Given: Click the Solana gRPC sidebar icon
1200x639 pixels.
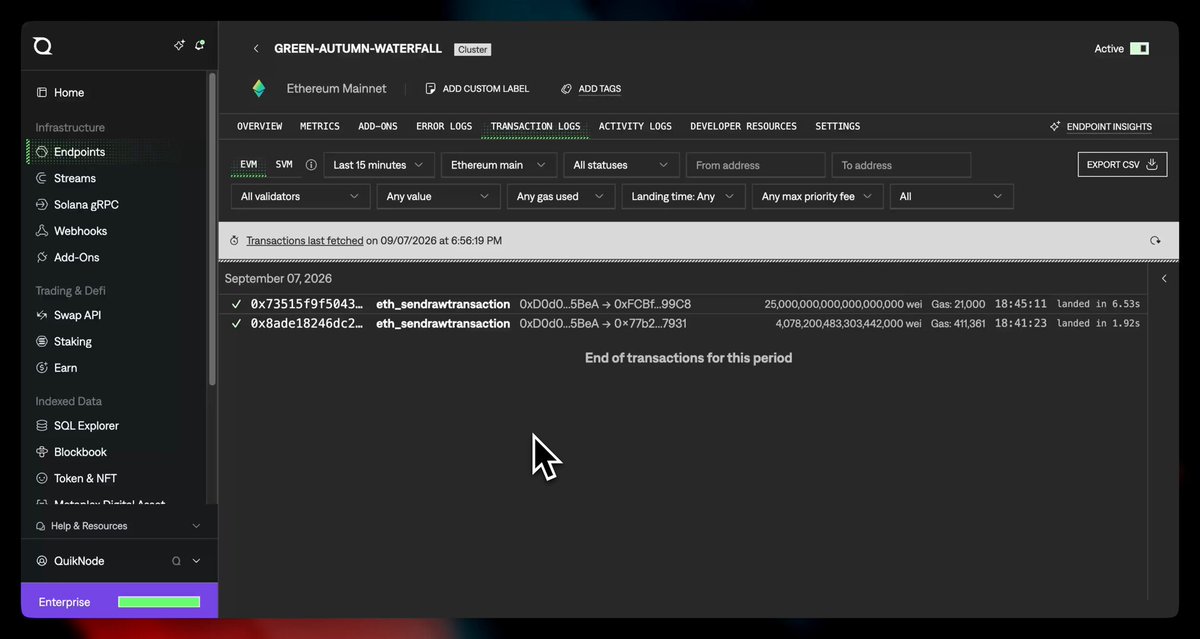Looking at the screenshot, I should tap(42, 205).
